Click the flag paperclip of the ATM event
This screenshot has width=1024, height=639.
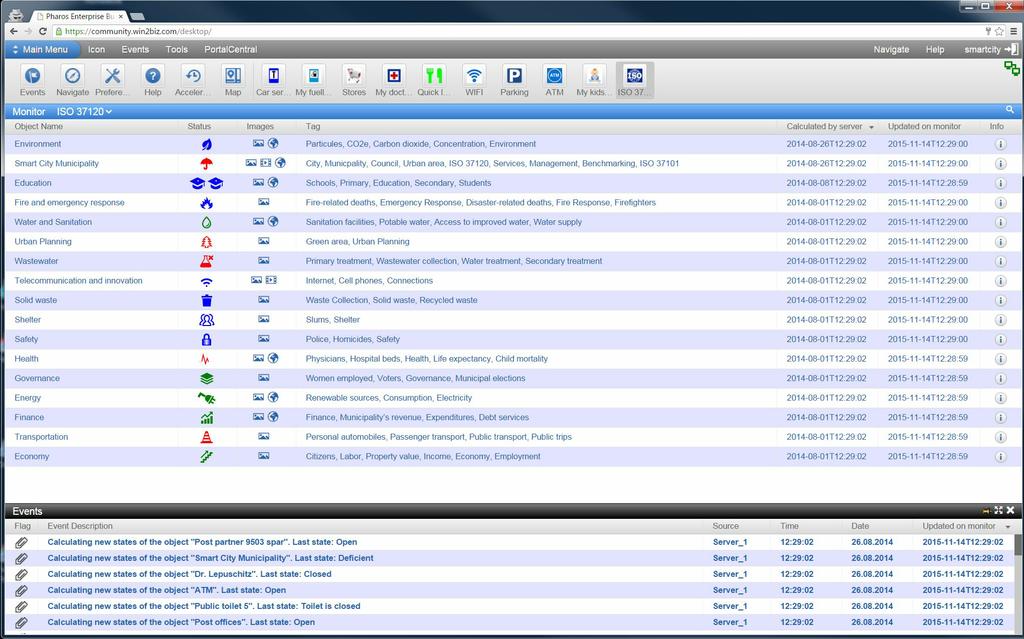pos(21,590)
